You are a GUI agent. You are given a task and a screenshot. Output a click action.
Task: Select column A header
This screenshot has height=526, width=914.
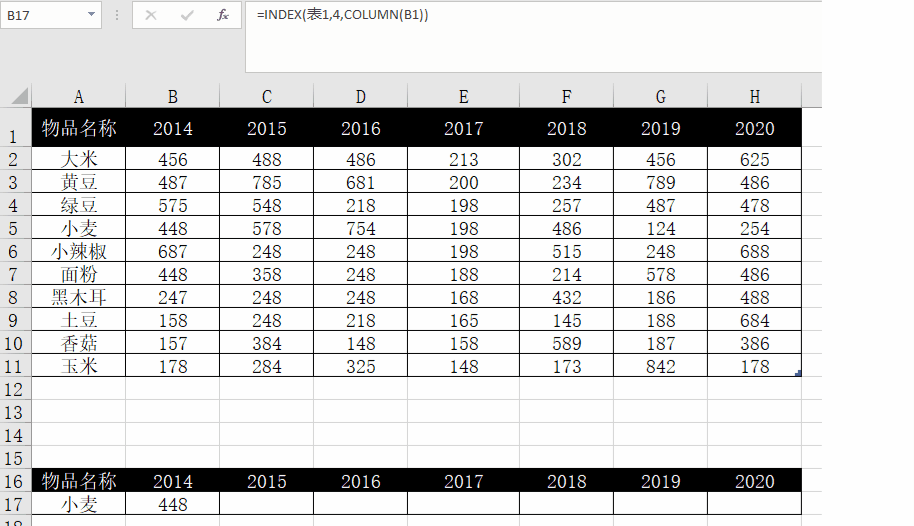tap(79, 96)
